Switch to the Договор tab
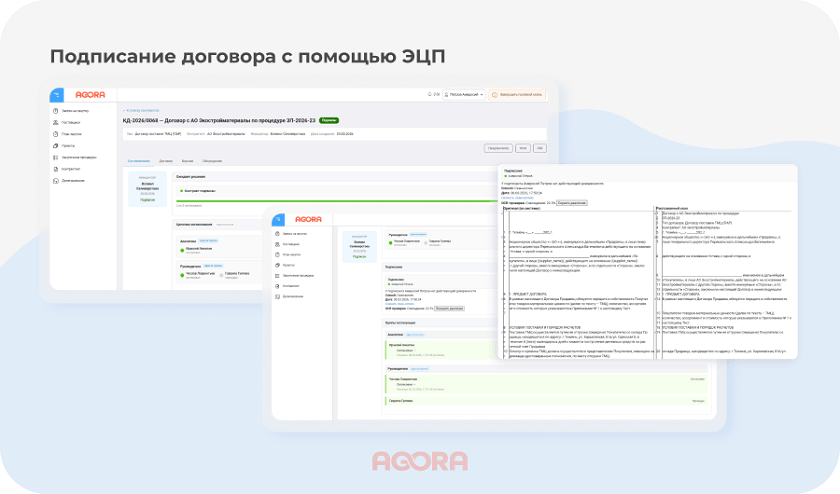The width and height of the screenshot is (840, 494). pyautogui.click(x=166, y=161)
